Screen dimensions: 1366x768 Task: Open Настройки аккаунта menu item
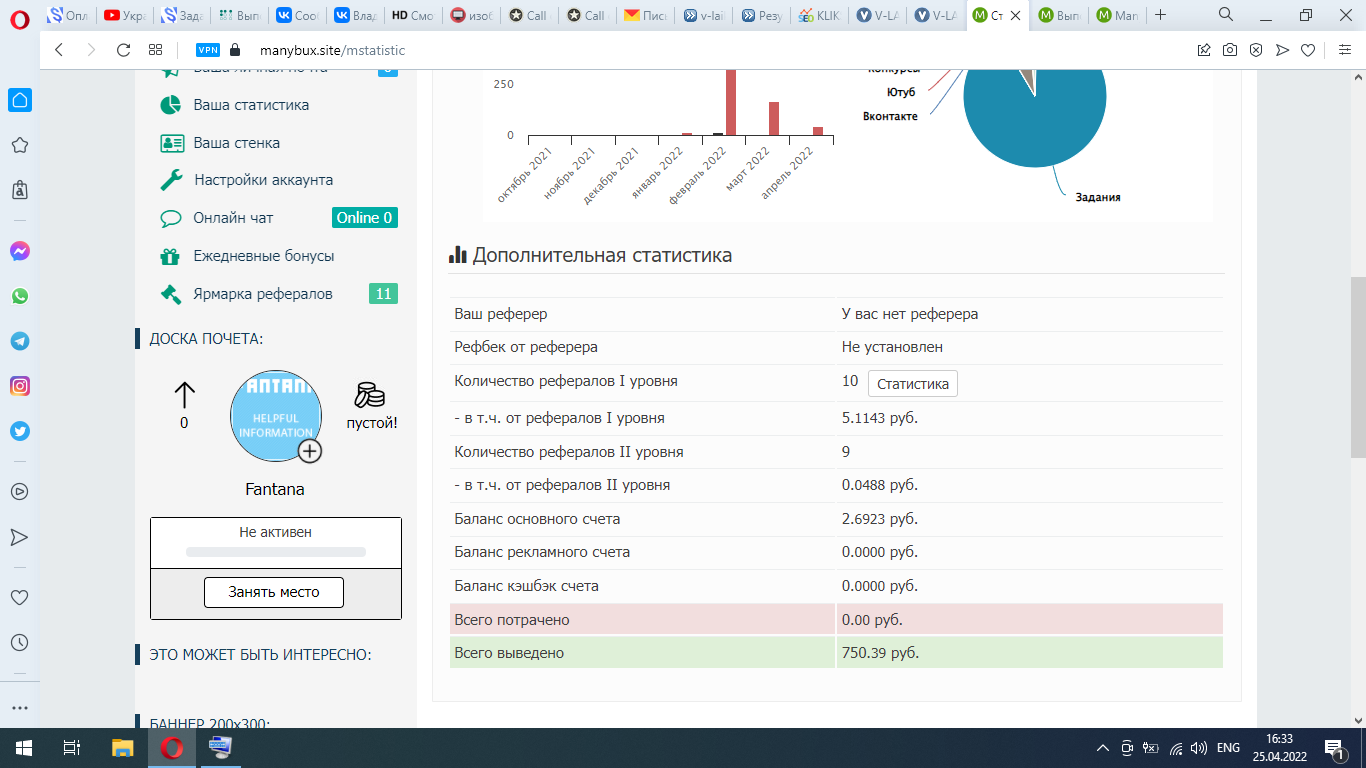point(263,180)
